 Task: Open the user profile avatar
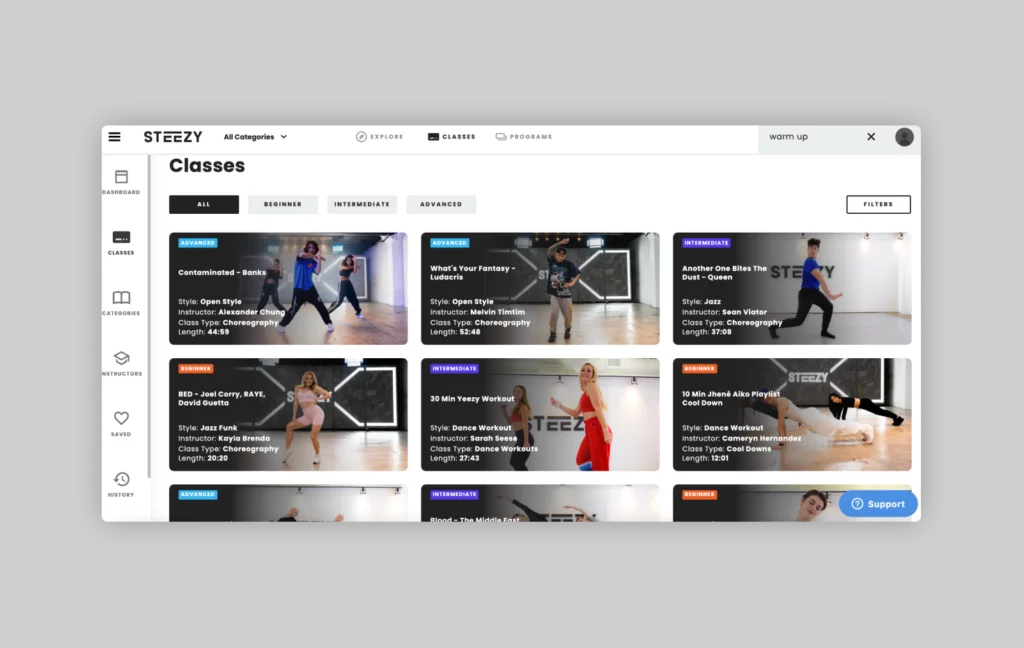[x=904, y=137]
